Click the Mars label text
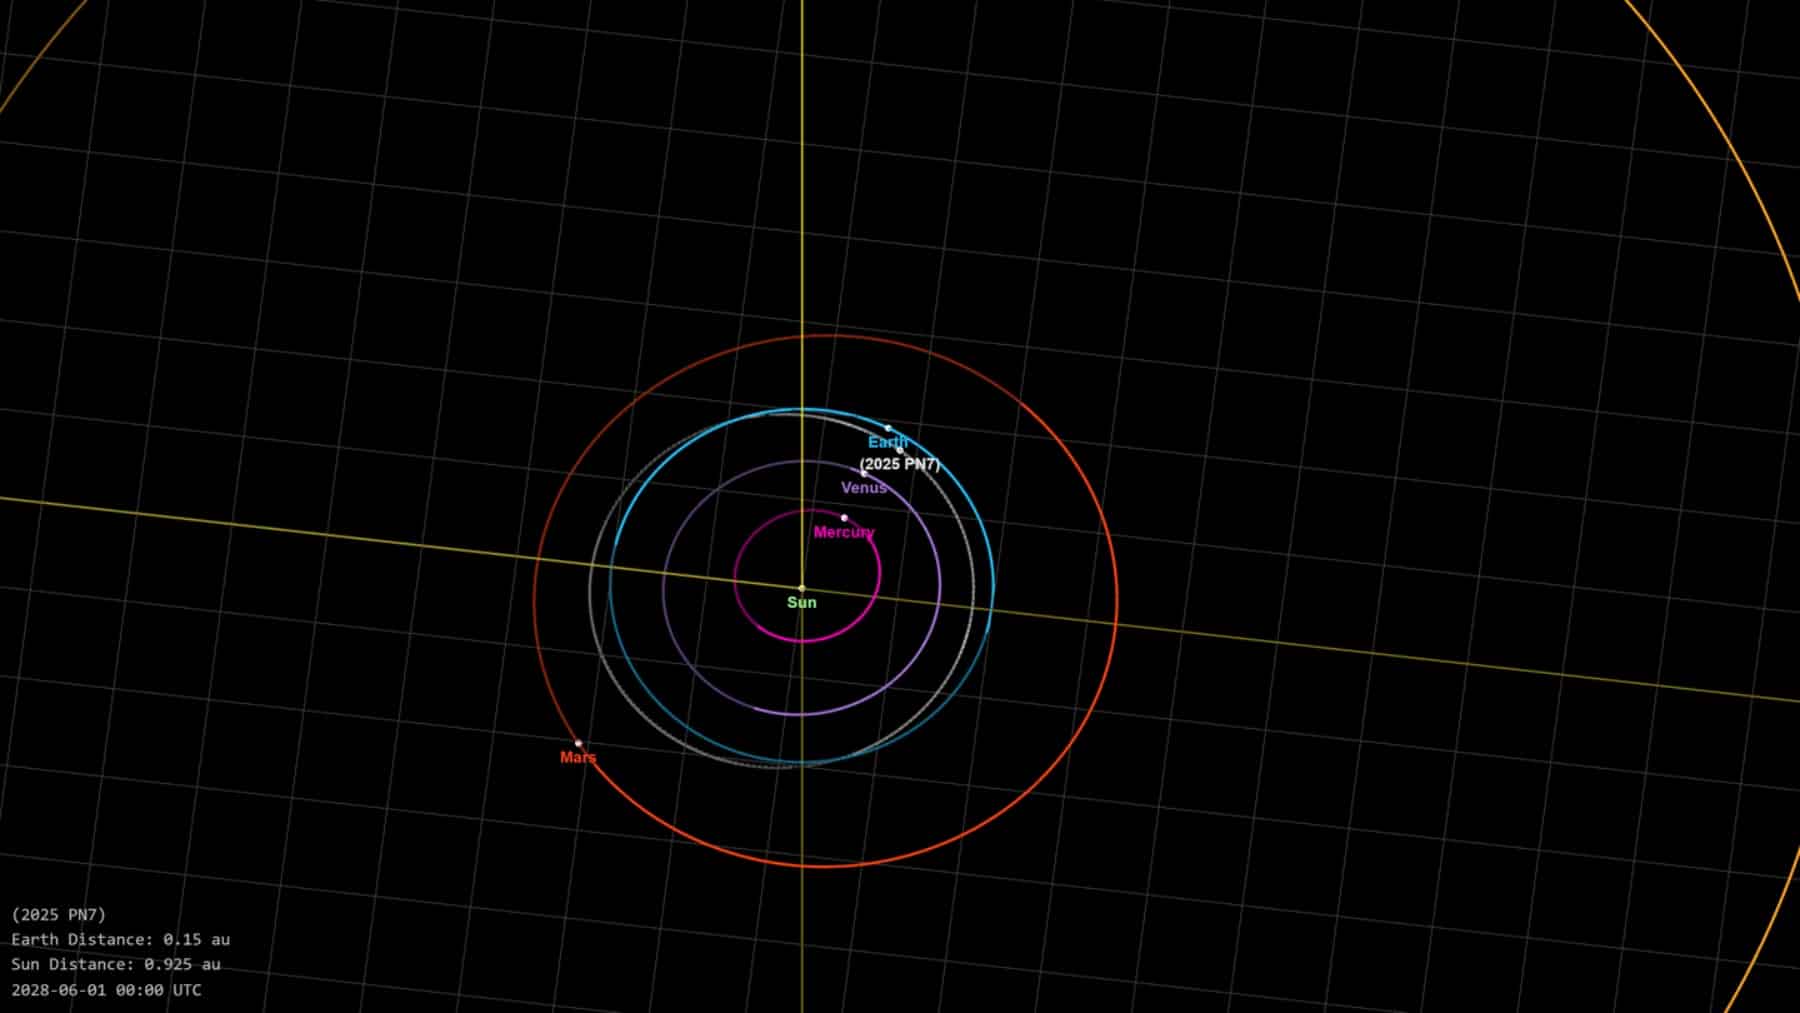This screenshot has height=1013, width=1800. coord(578,758)
